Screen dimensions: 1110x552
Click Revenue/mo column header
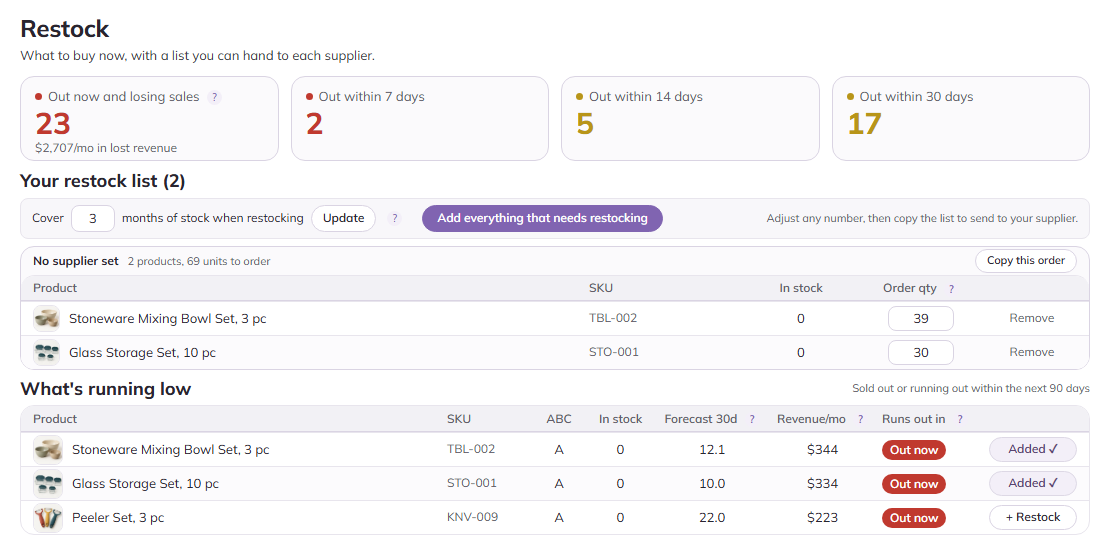point(811,419)
